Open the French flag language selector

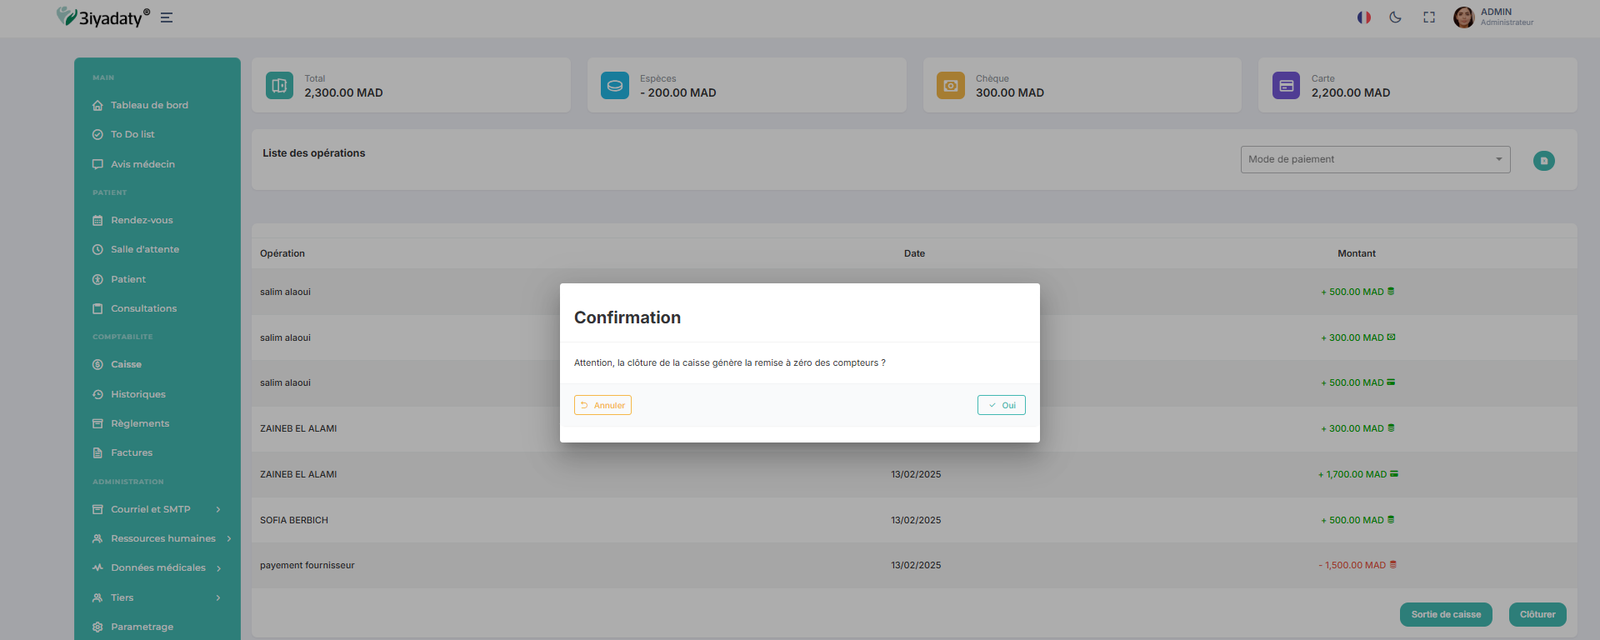coord(1363,17)
